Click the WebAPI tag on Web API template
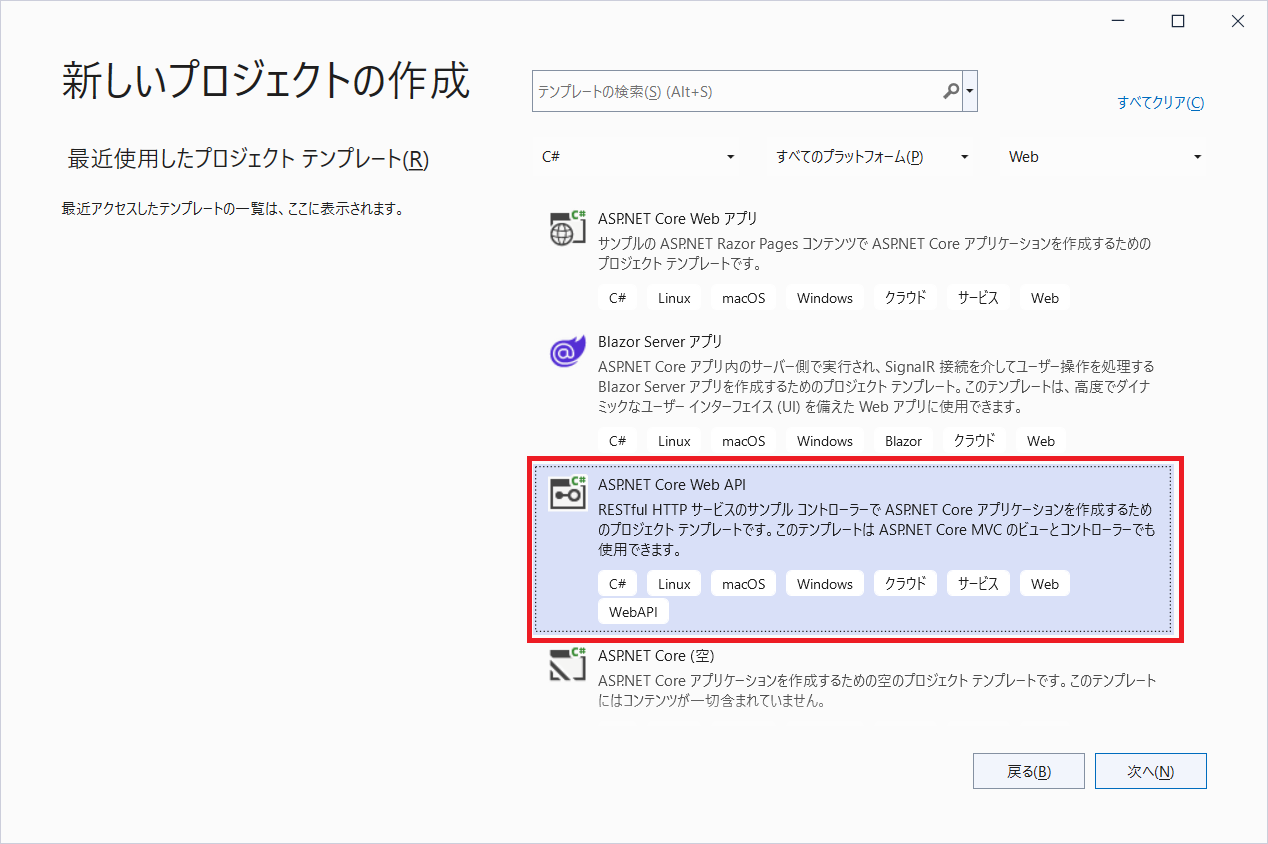 click(633, 611)
